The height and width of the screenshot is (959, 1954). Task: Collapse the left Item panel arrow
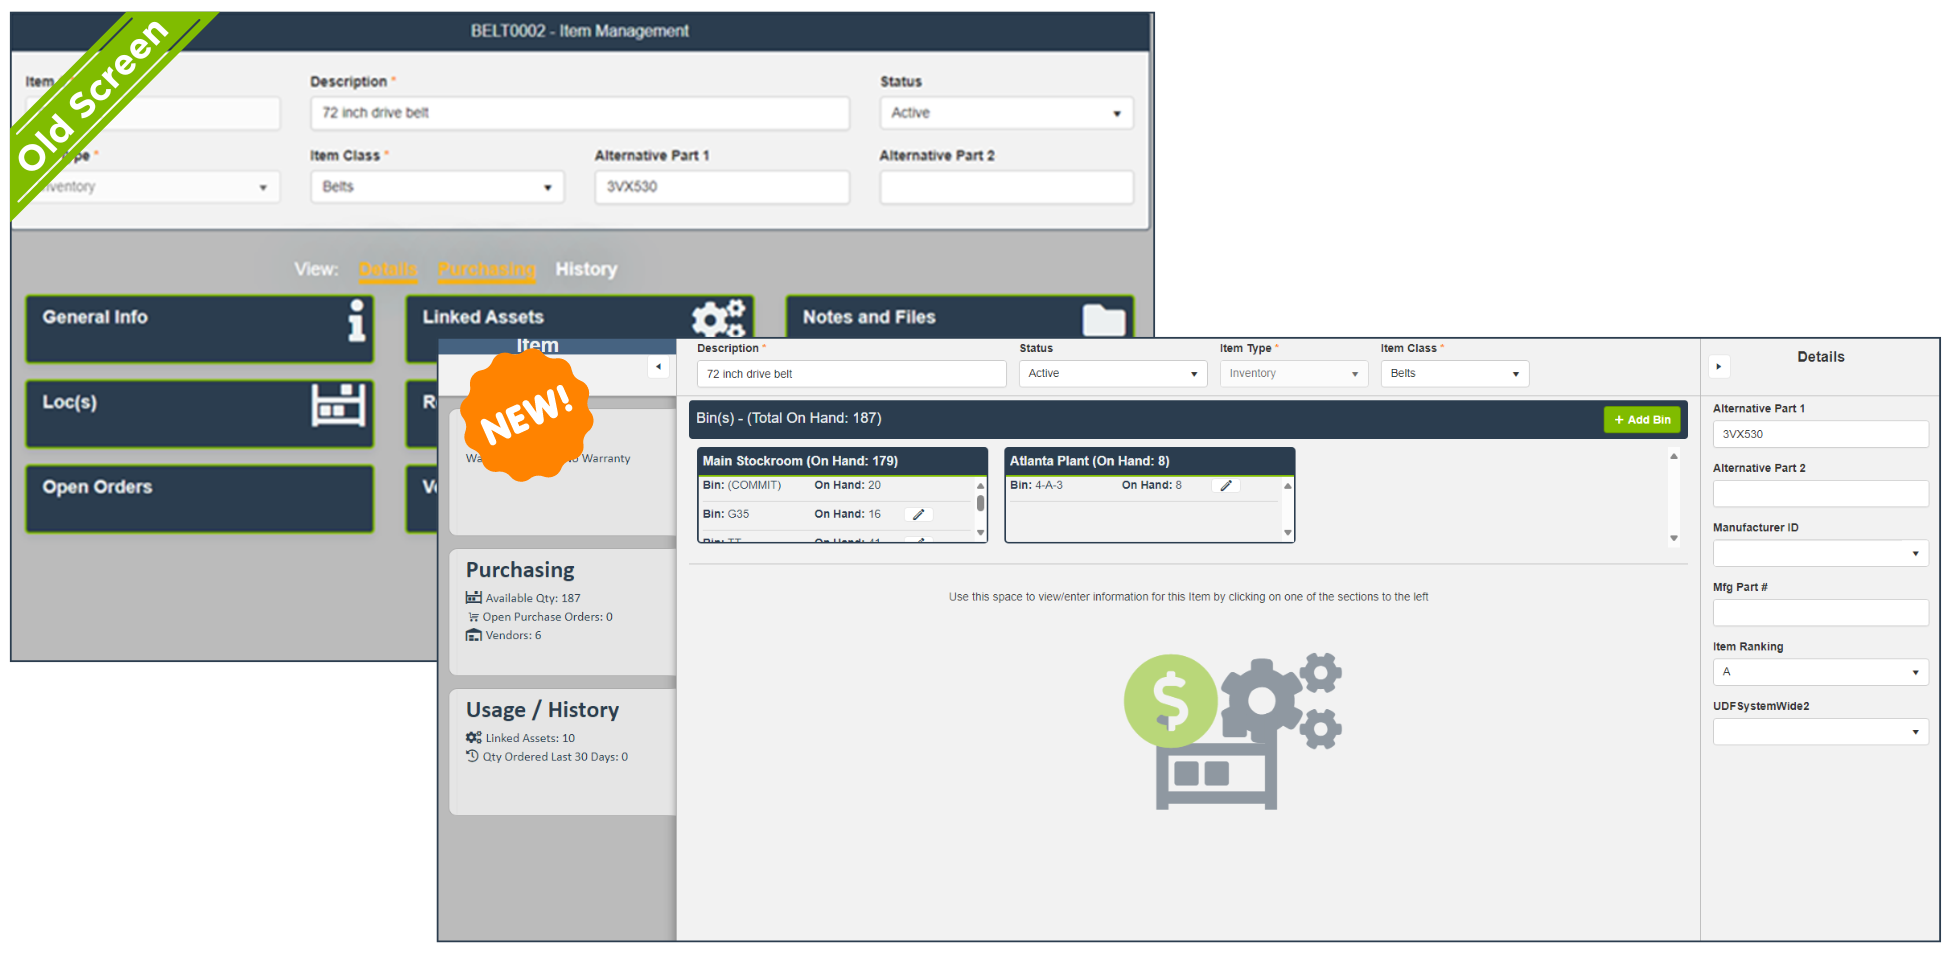658,367
